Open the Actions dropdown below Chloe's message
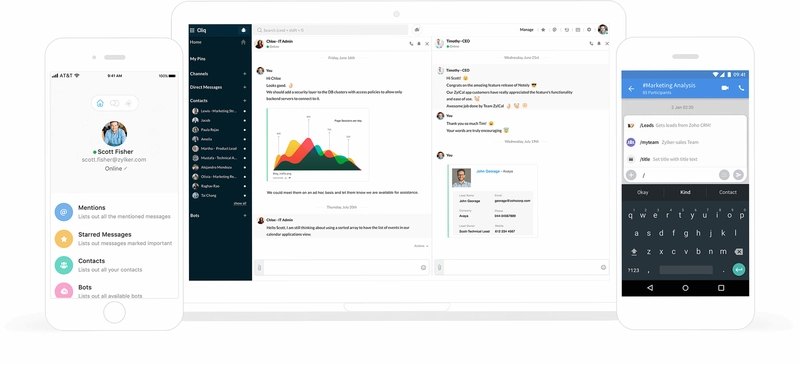 [x=421, y=246]
